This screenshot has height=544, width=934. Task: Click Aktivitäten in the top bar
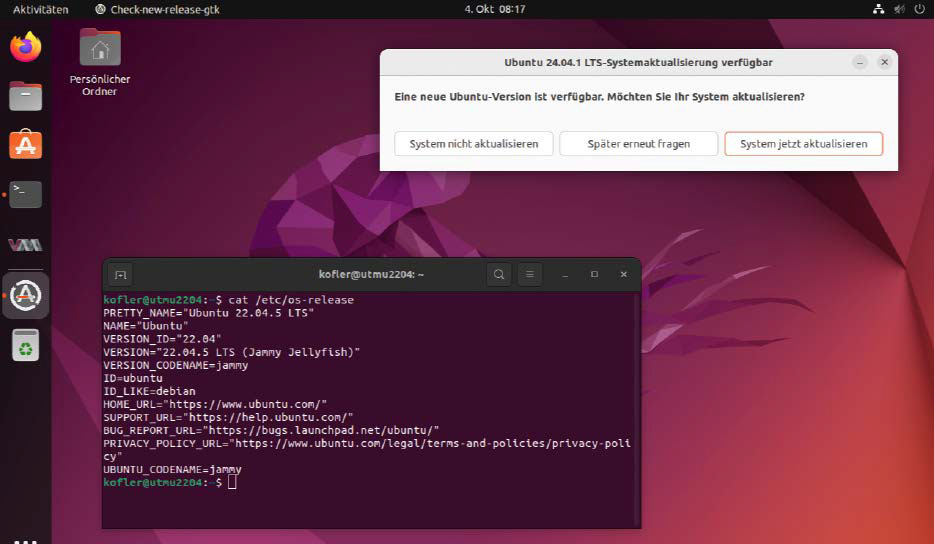tap(41, 9)
